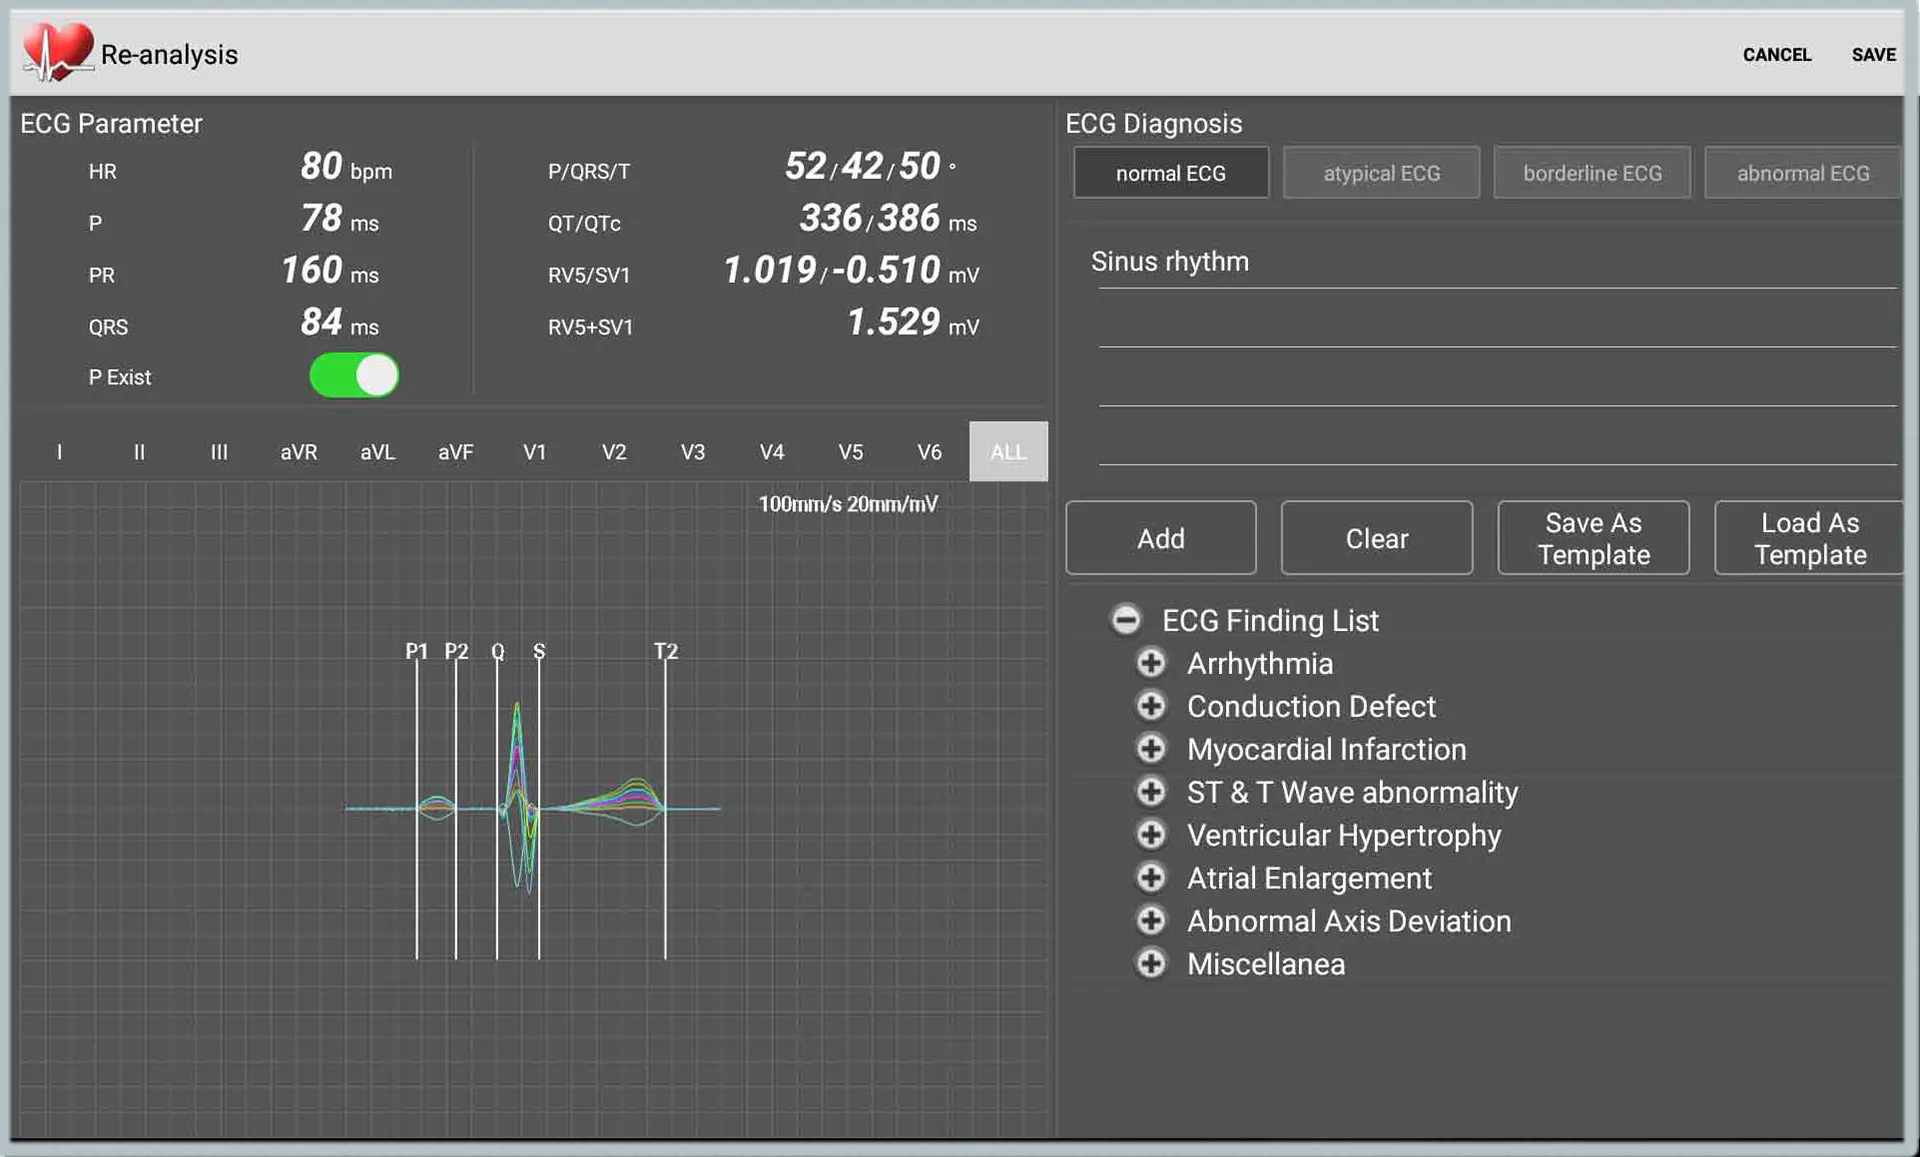The width and height of the screenshot is (1920, 1157).
Task: Select the borderline ECG diagnosis option
Action: click(1592, 173)
